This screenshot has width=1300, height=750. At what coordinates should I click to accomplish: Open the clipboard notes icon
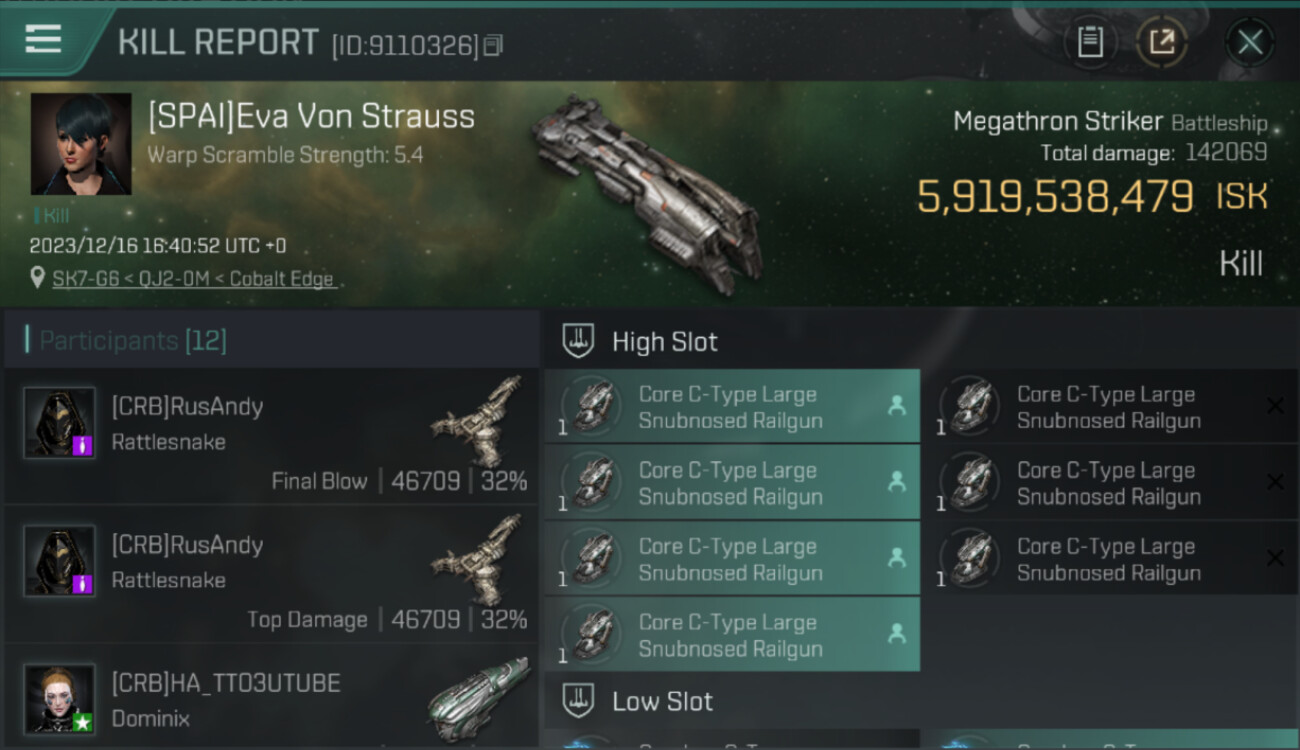pyautogui.click(x=1090, y=42)
